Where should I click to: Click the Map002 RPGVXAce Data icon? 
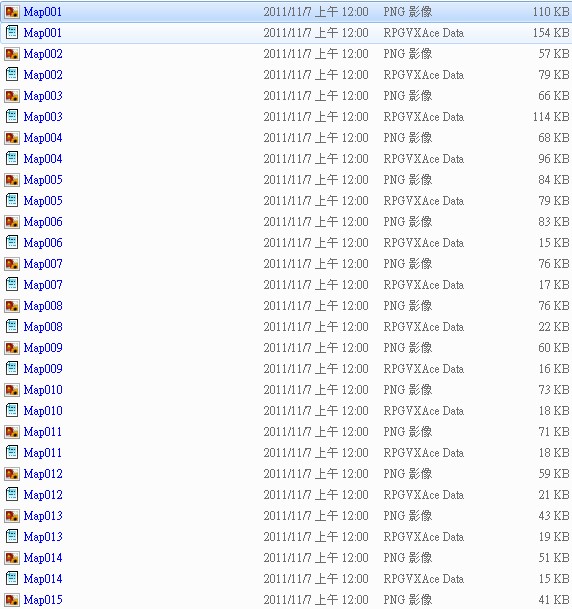pyautogui.click(x=12, y=75)
